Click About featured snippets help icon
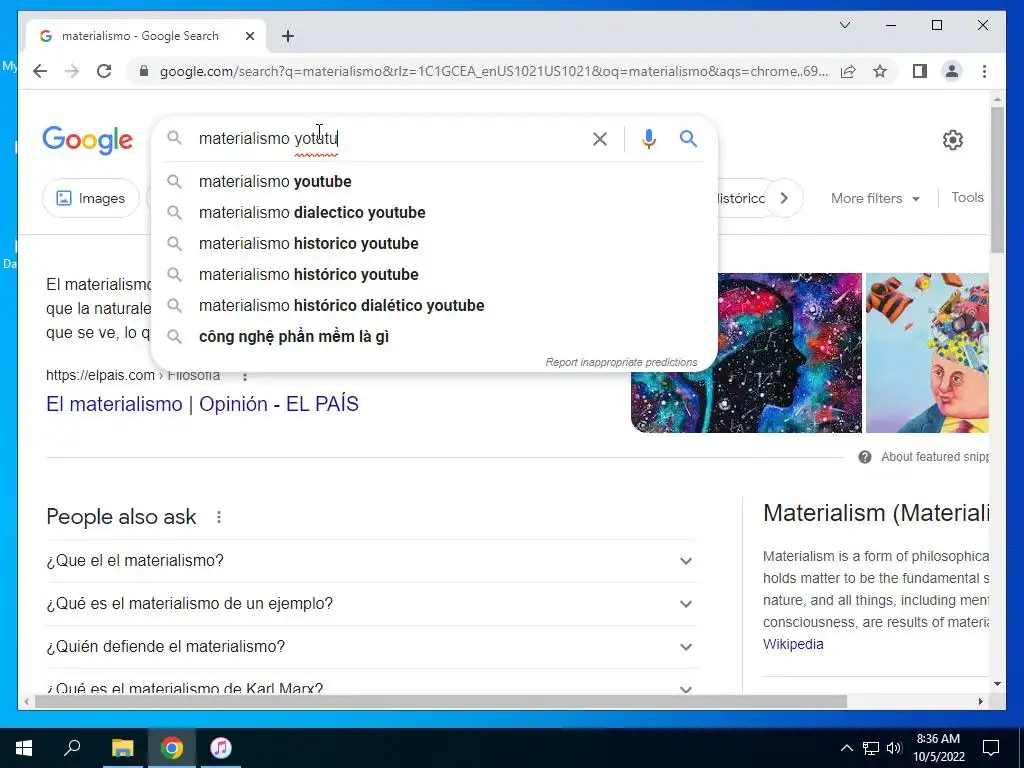Screen dimensions: 1024x768 [865, 457]
